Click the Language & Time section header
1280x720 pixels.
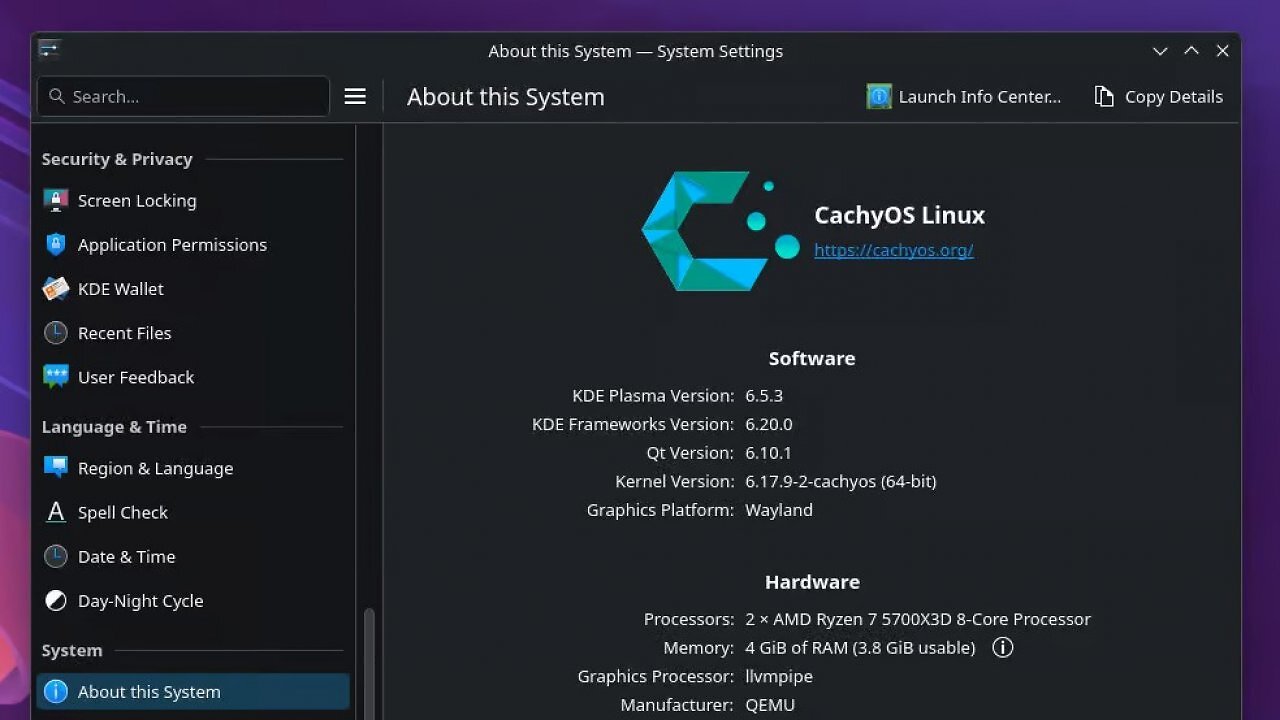click(x=114, y=427)
